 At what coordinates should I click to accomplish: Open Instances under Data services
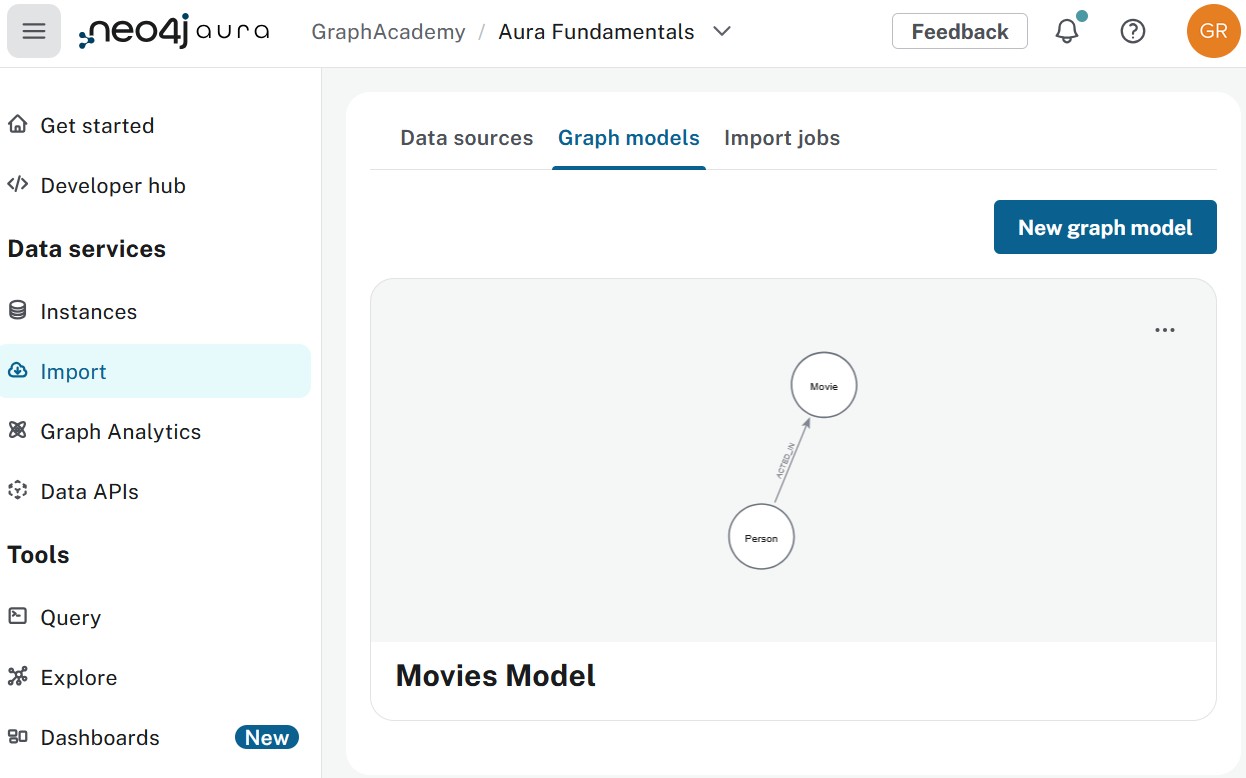click(x=89, y=311)
